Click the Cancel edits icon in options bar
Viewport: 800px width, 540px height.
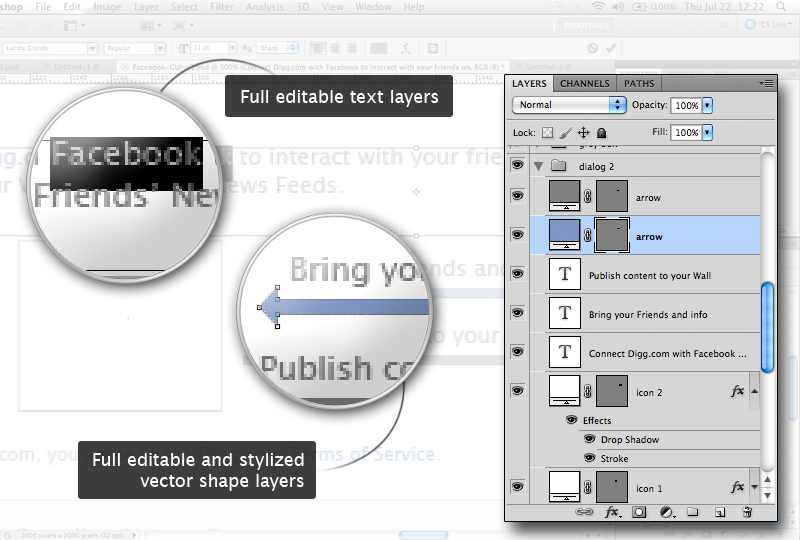point(592,48)
